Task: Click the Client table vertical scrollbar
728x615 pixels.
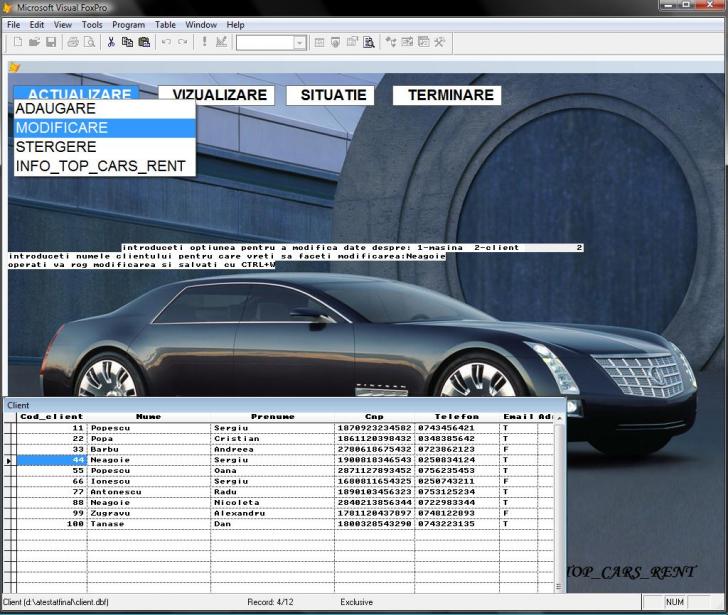Action: click(559, 503)
